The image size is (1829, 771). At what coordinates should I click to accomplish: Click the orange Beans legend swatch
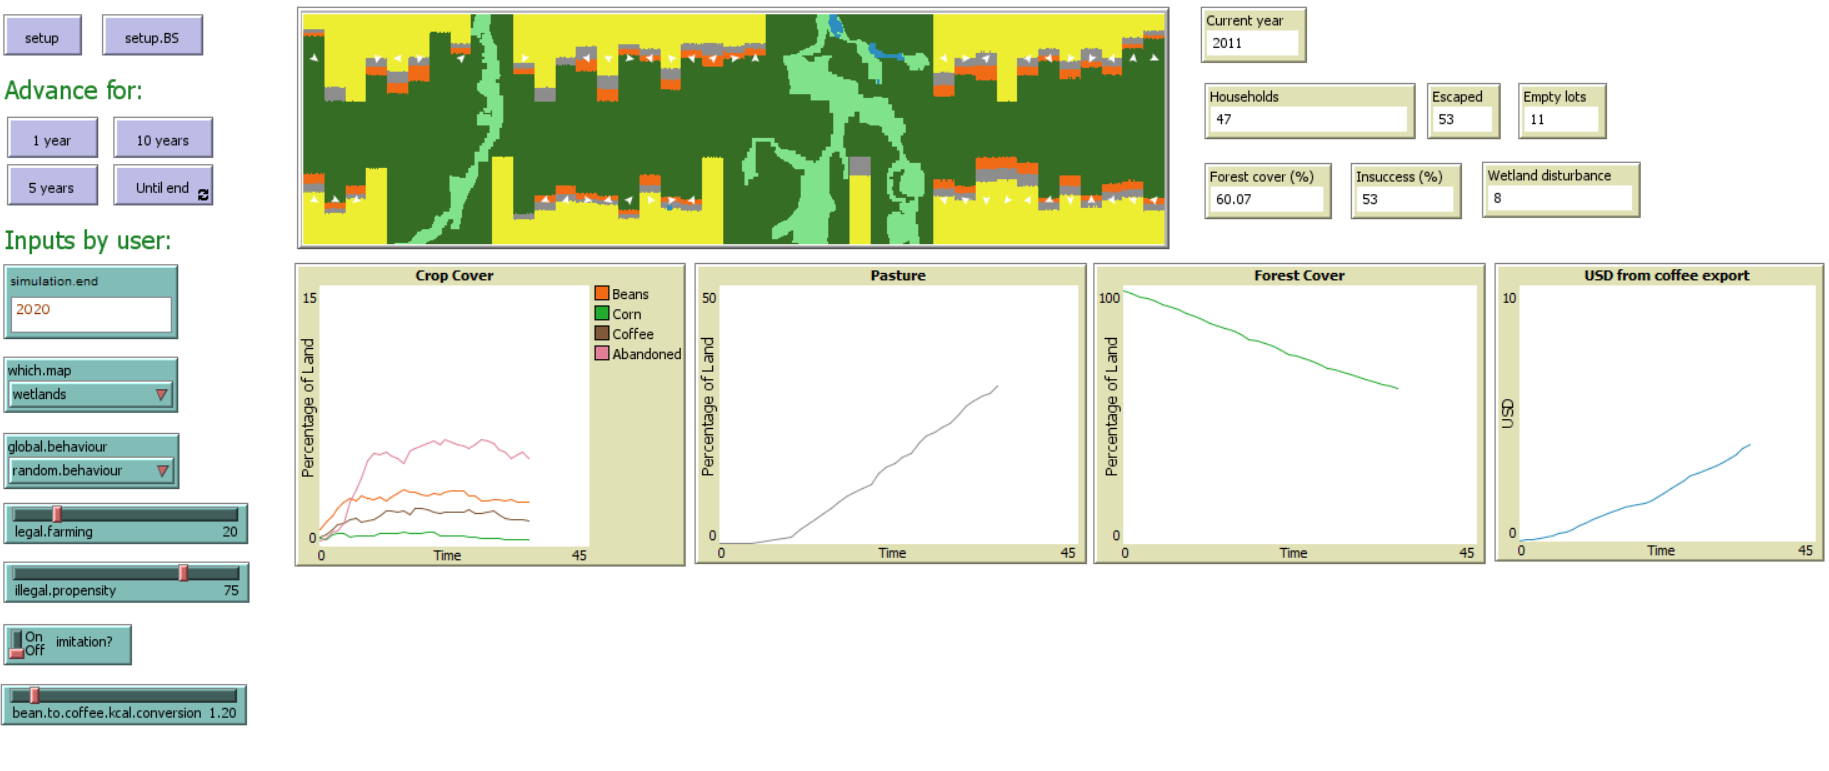[602, 294]
